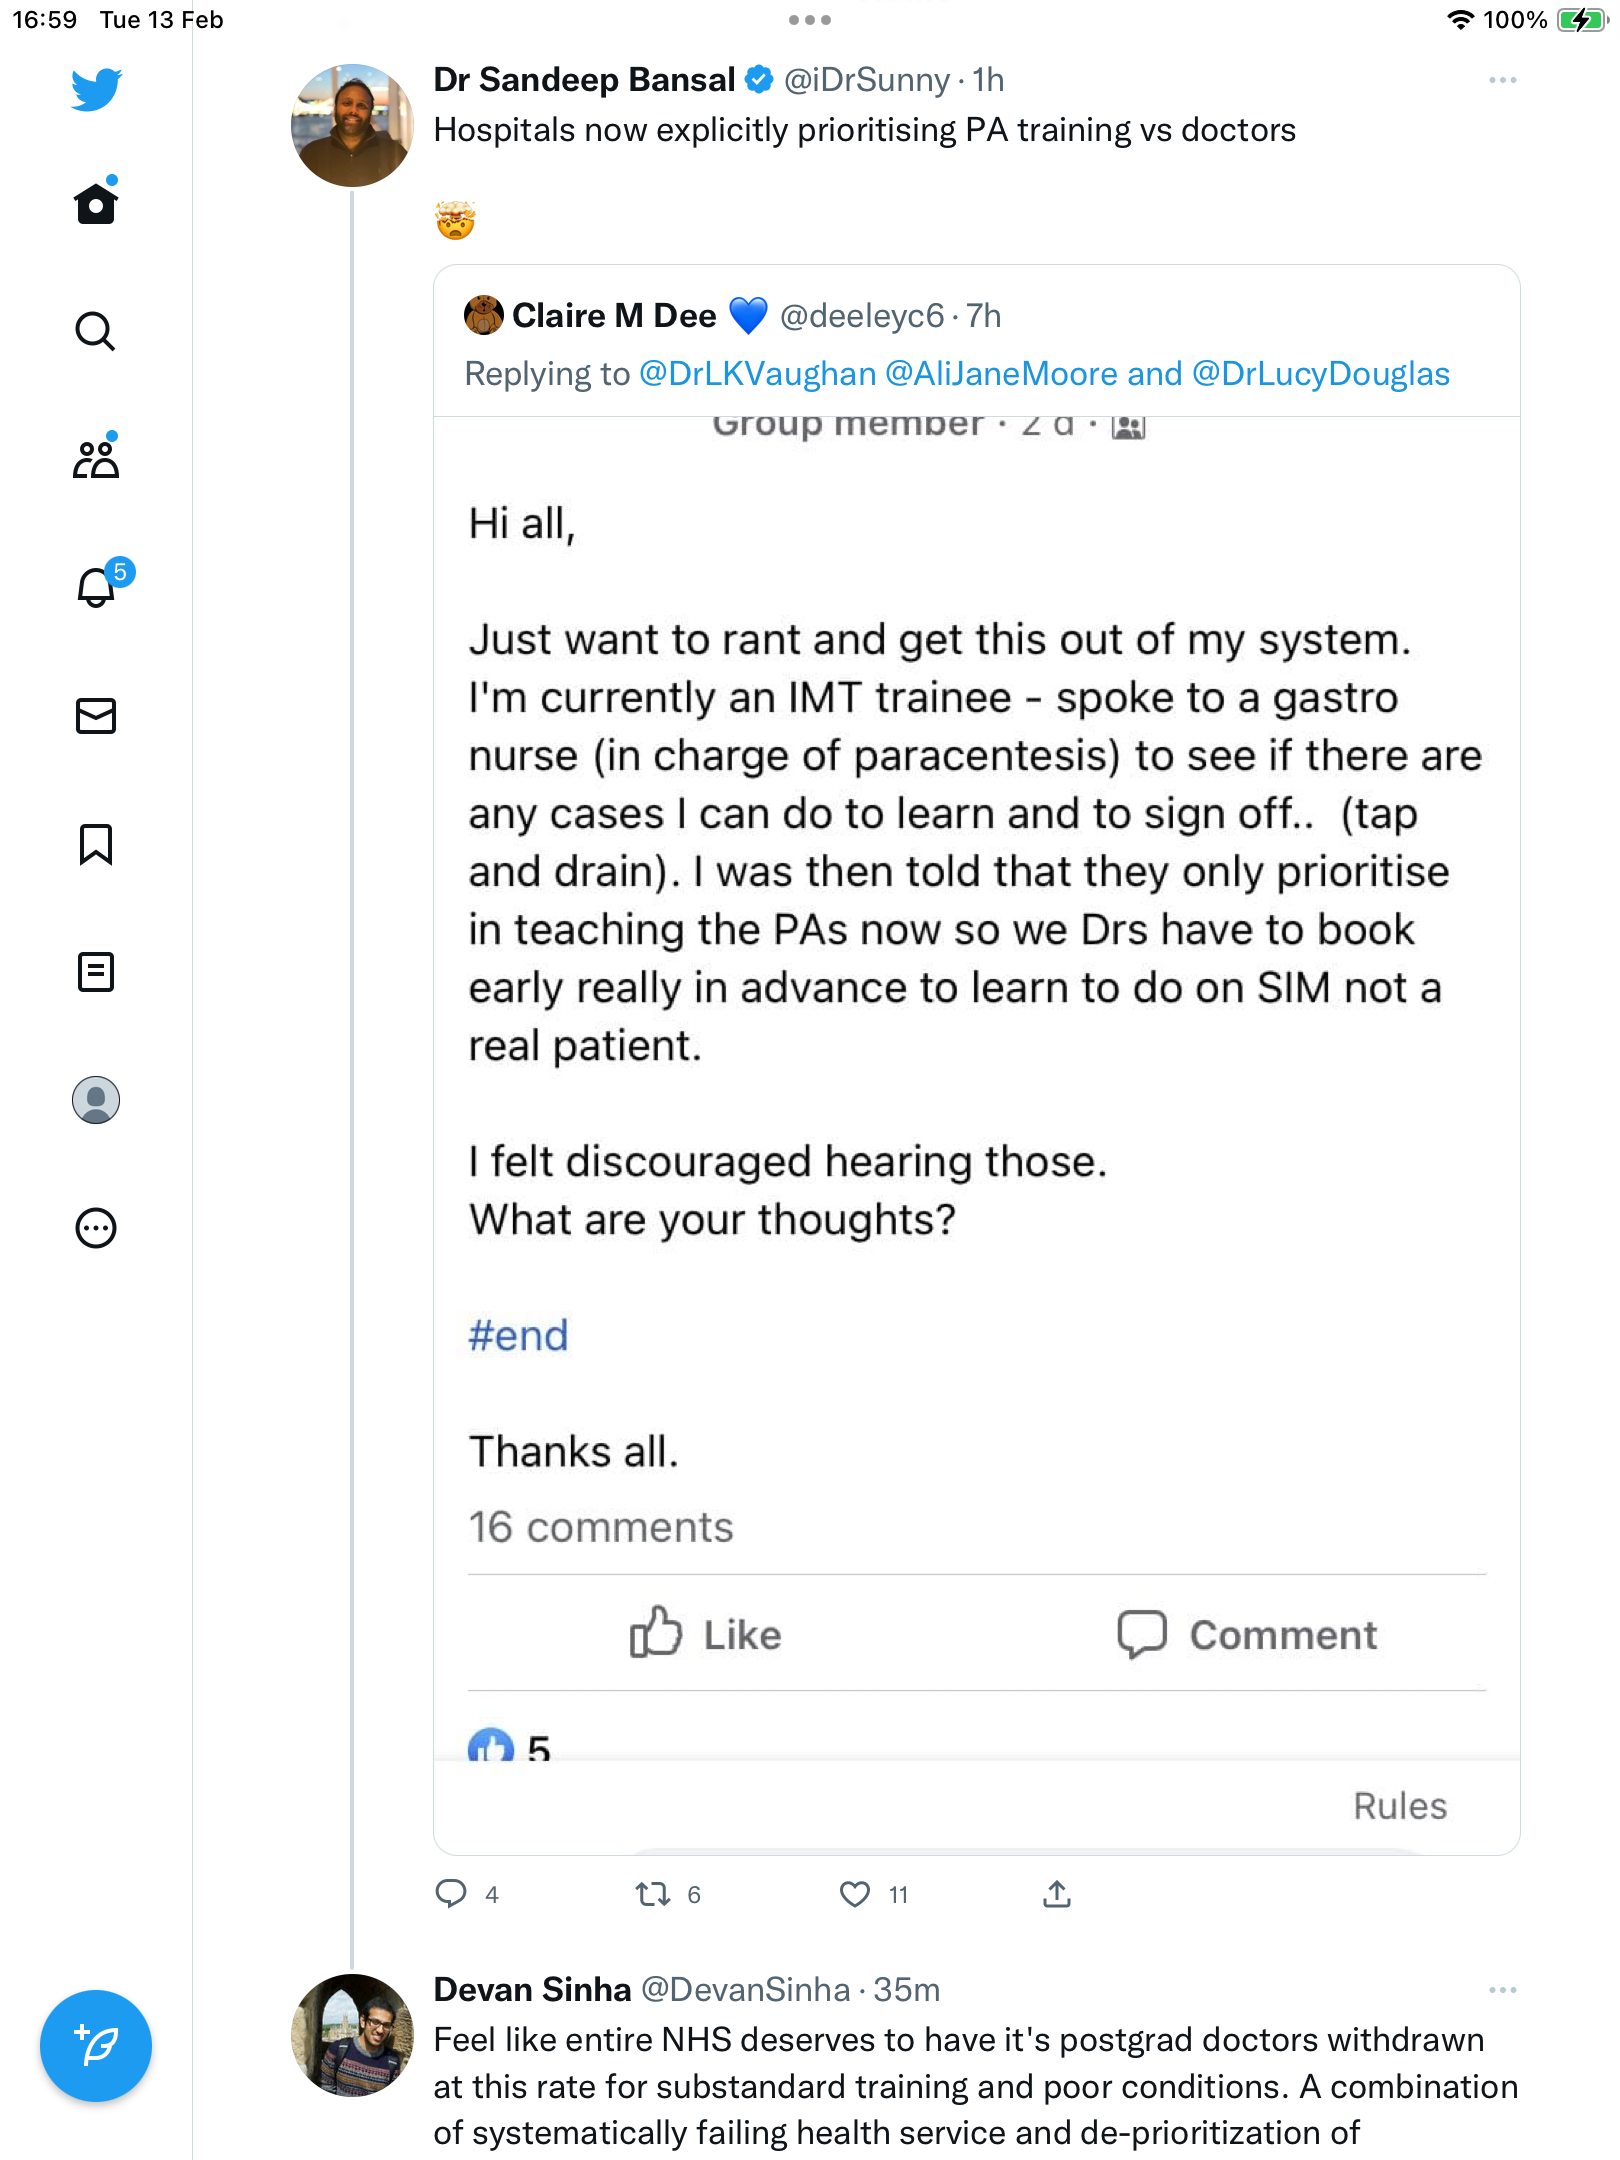
Task: Open the Messages envelope icon
Action: click(96, 716)
